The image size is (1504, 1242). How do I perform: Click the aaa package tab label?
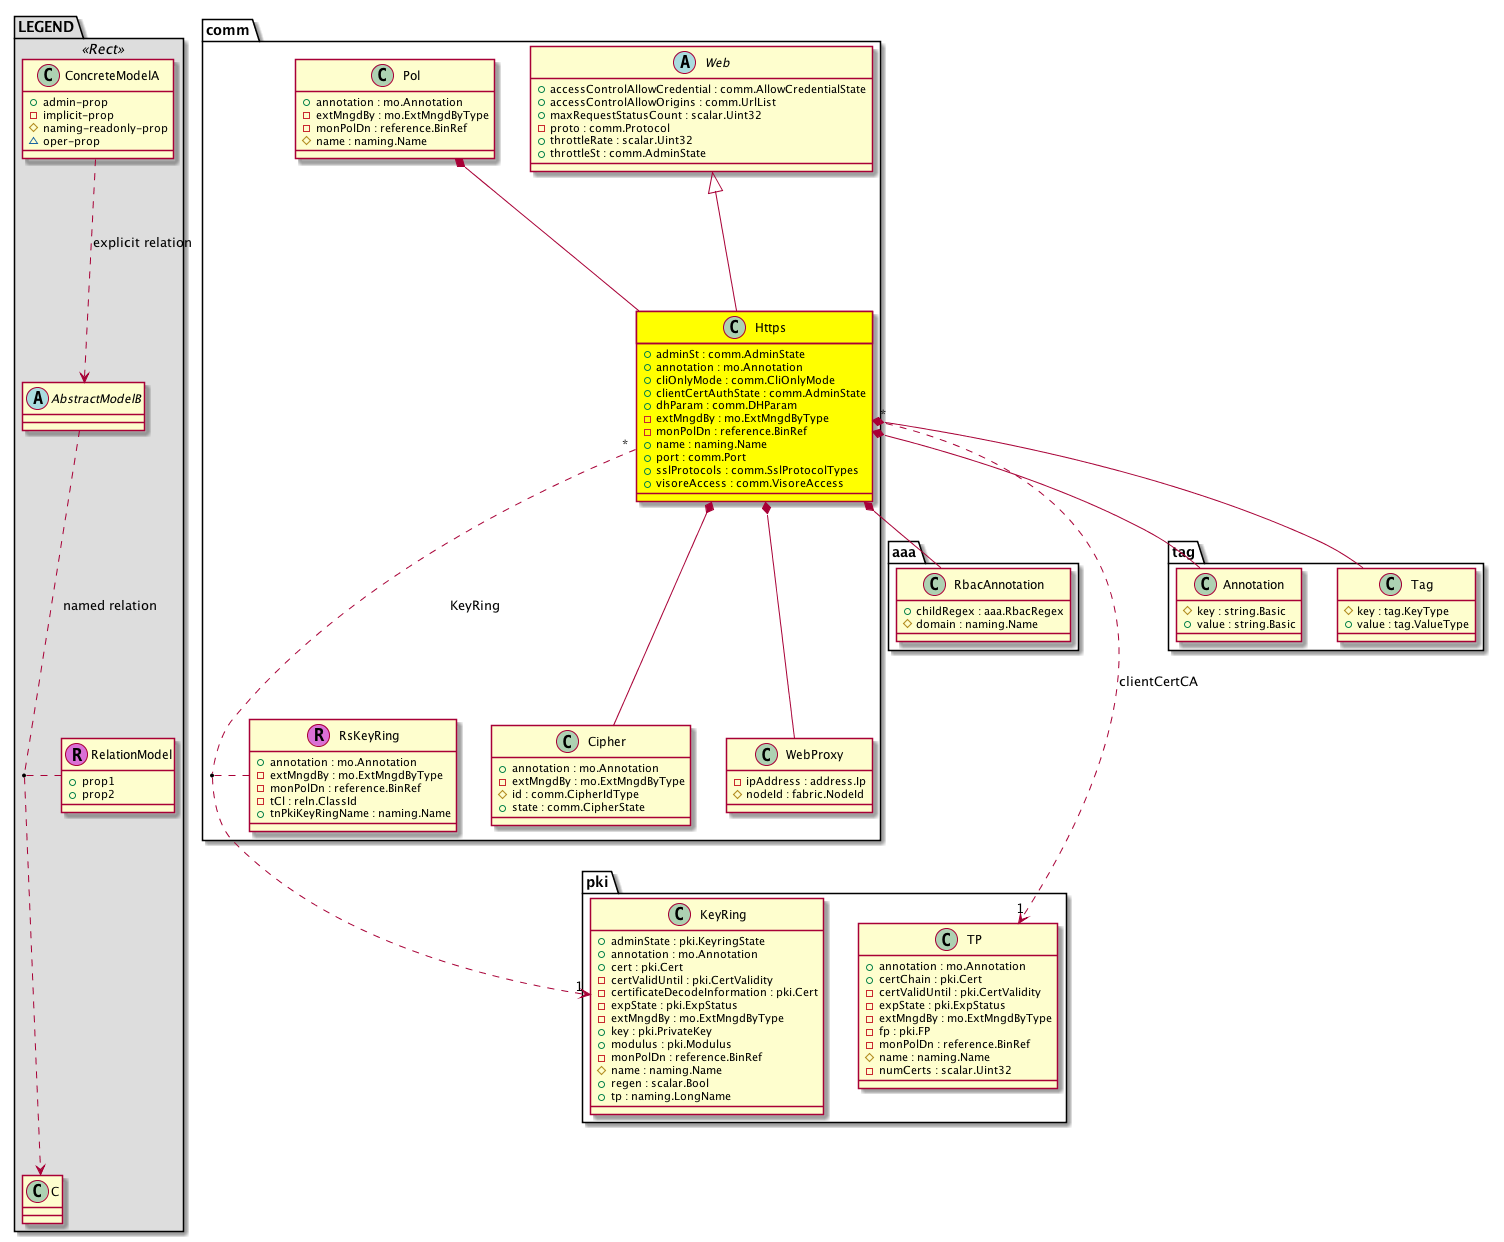point(903,552)
